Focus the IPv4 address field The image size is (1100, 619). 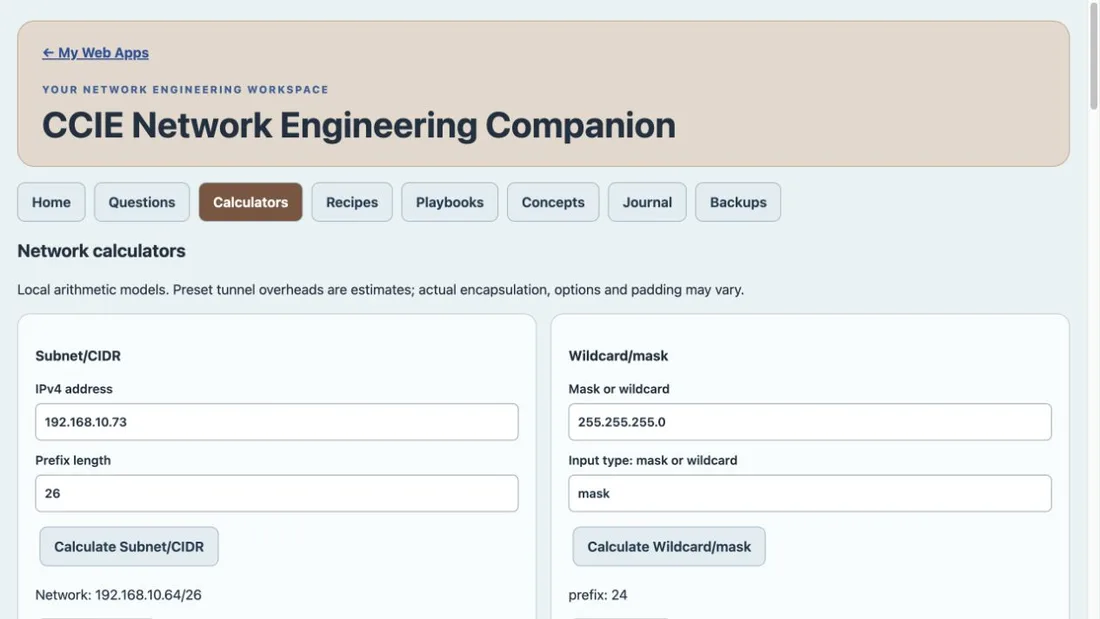276,422
